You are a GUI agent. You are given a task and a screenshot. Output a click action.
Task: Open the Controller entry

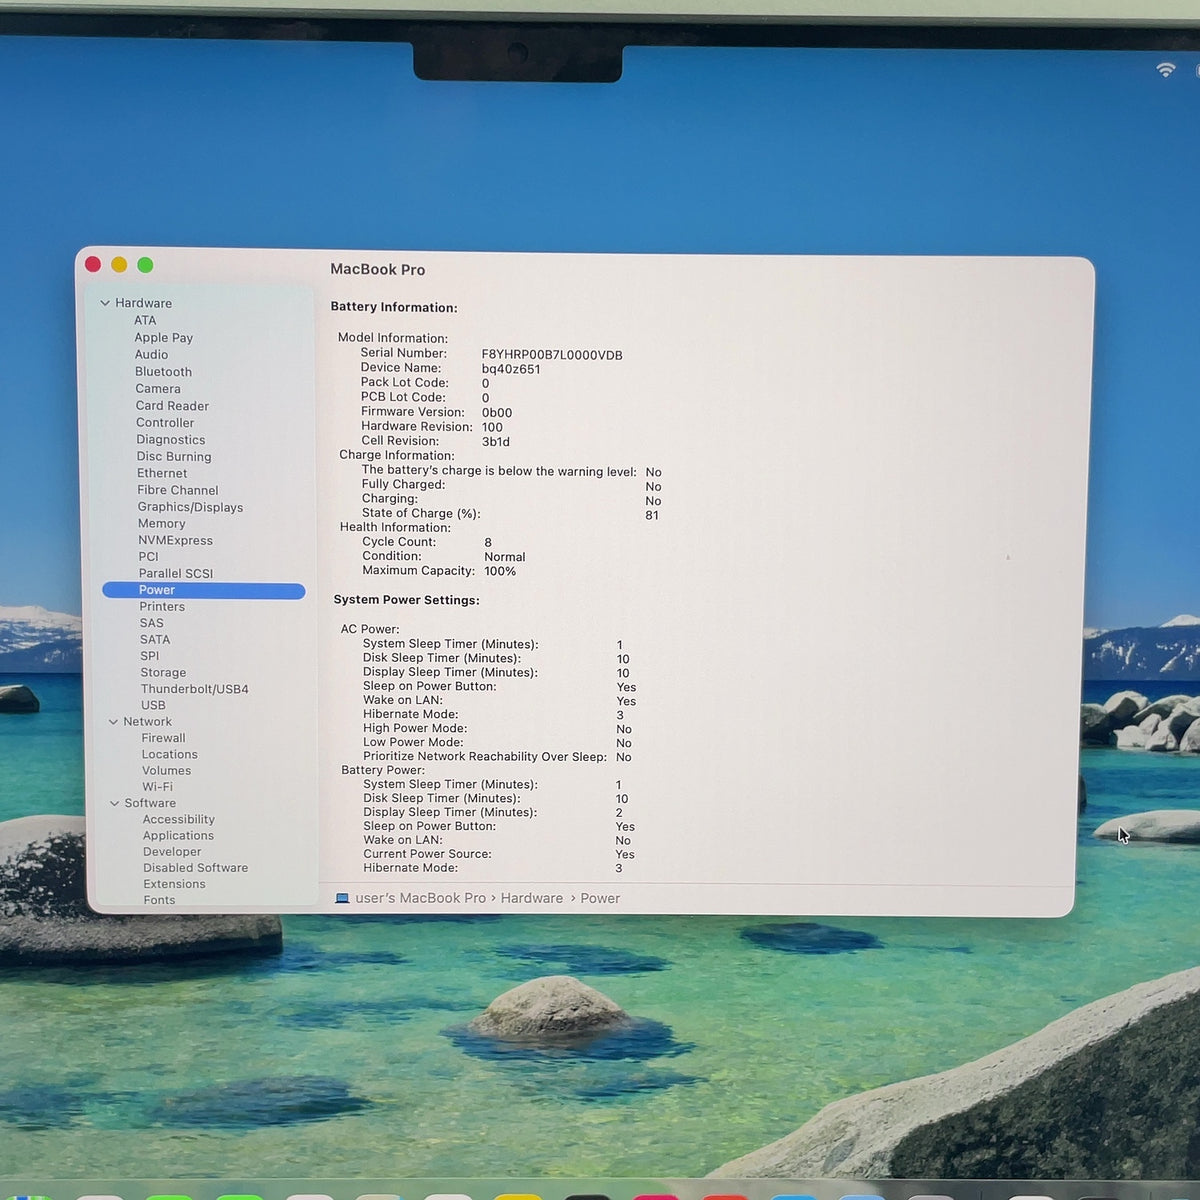click(165, 423)
